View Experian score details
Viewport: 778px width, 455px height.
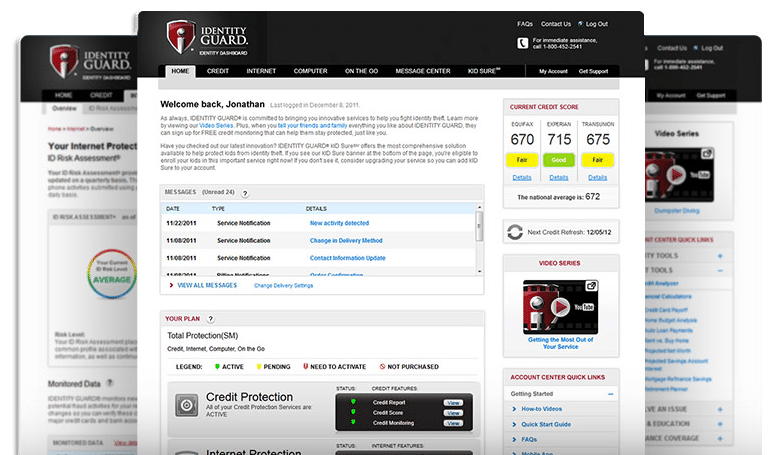[559, 178]
